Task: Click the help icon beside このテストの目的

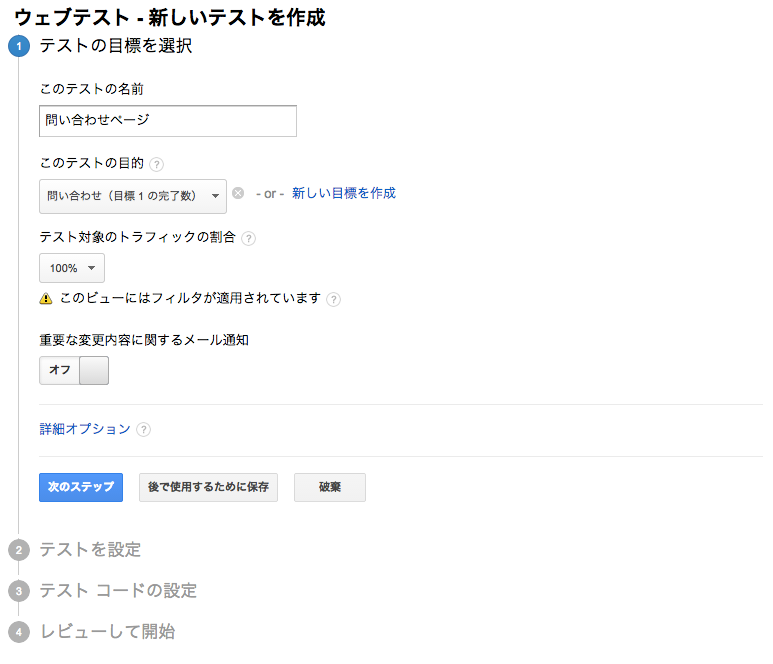Action: pos(157,164)
